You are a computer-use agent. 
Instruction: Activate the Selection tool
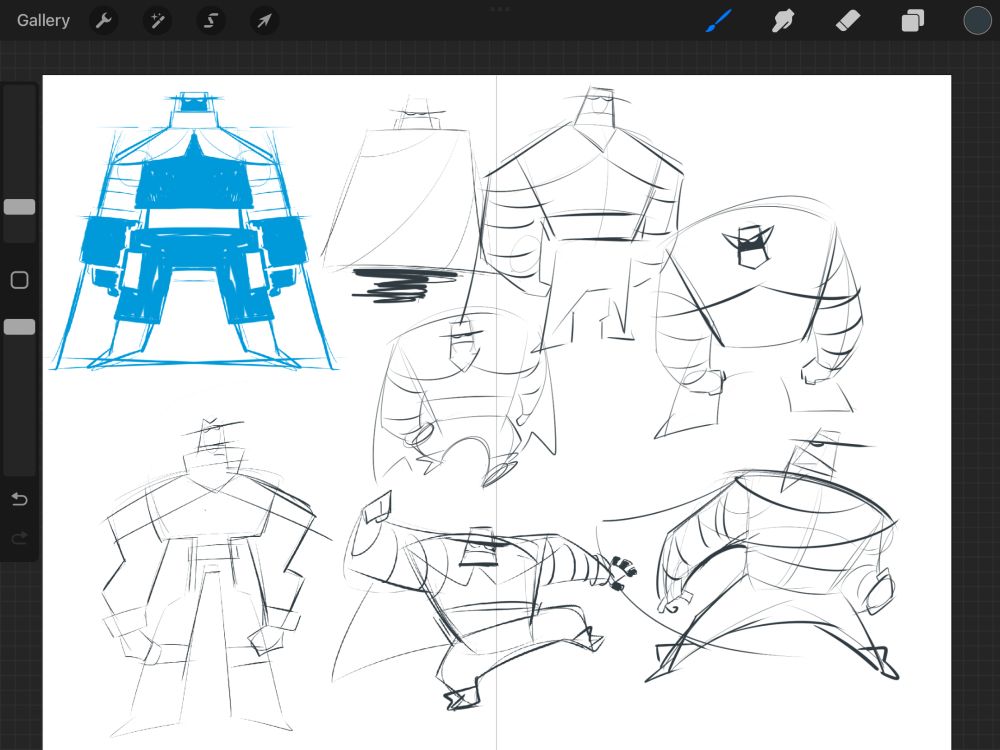click(210, 21)
